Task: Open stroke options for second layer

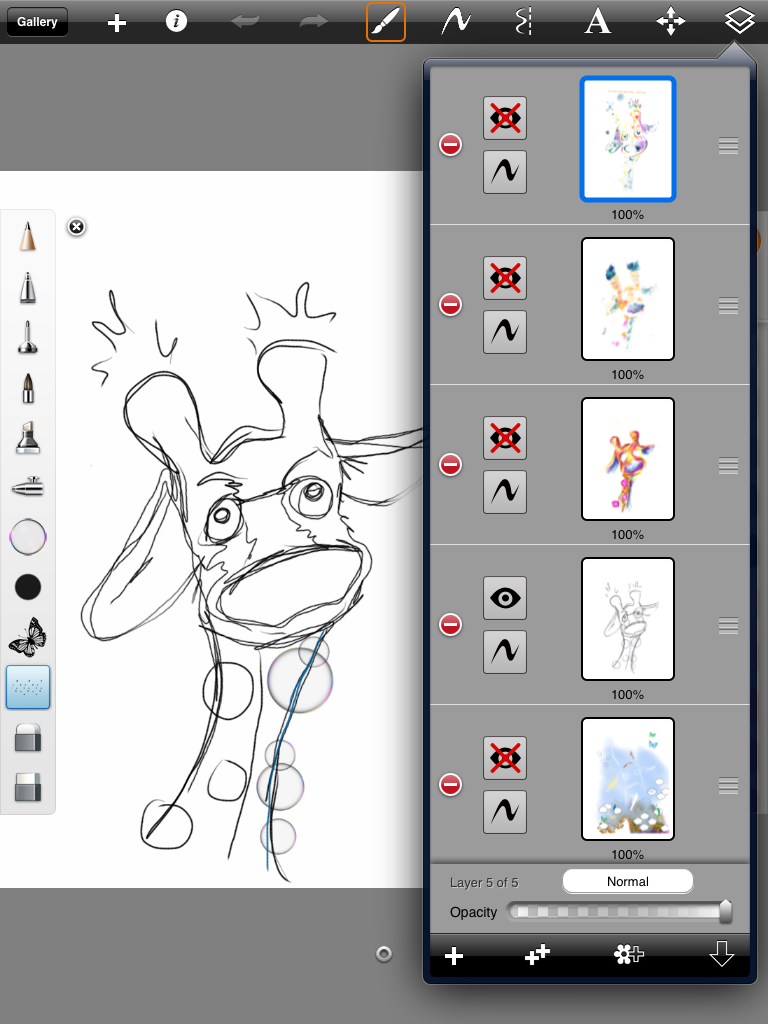Action: point(505,332)
